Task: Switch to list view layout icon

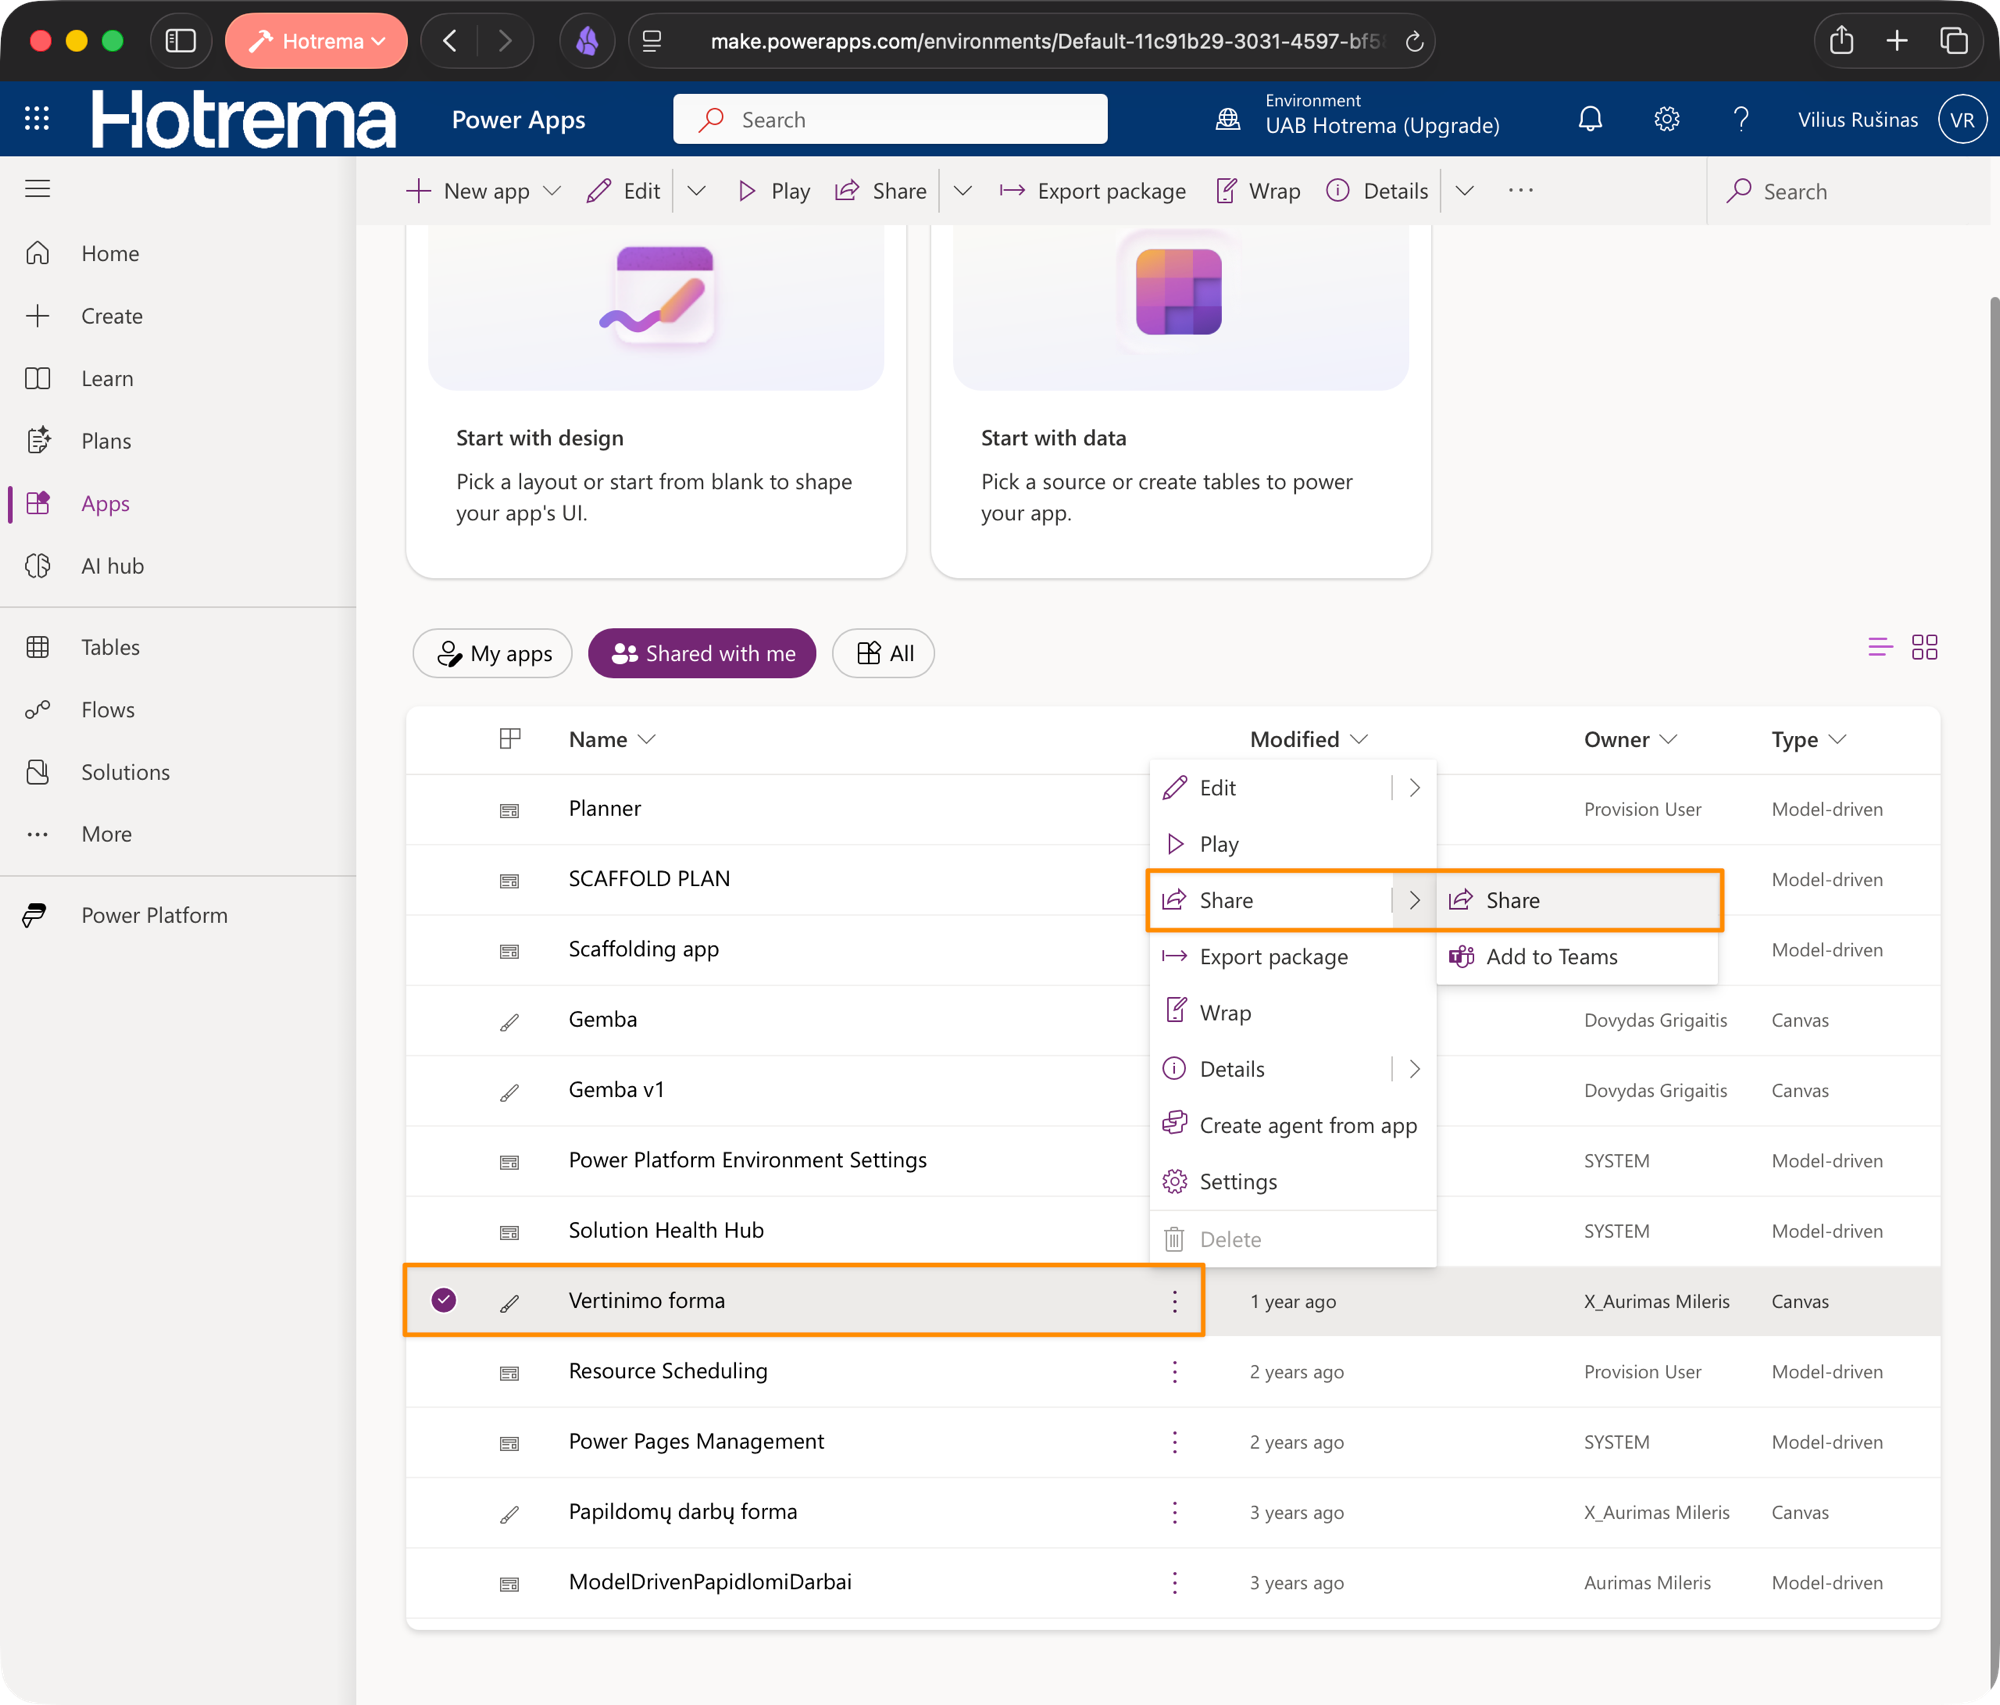Action: pos(1880,647)
